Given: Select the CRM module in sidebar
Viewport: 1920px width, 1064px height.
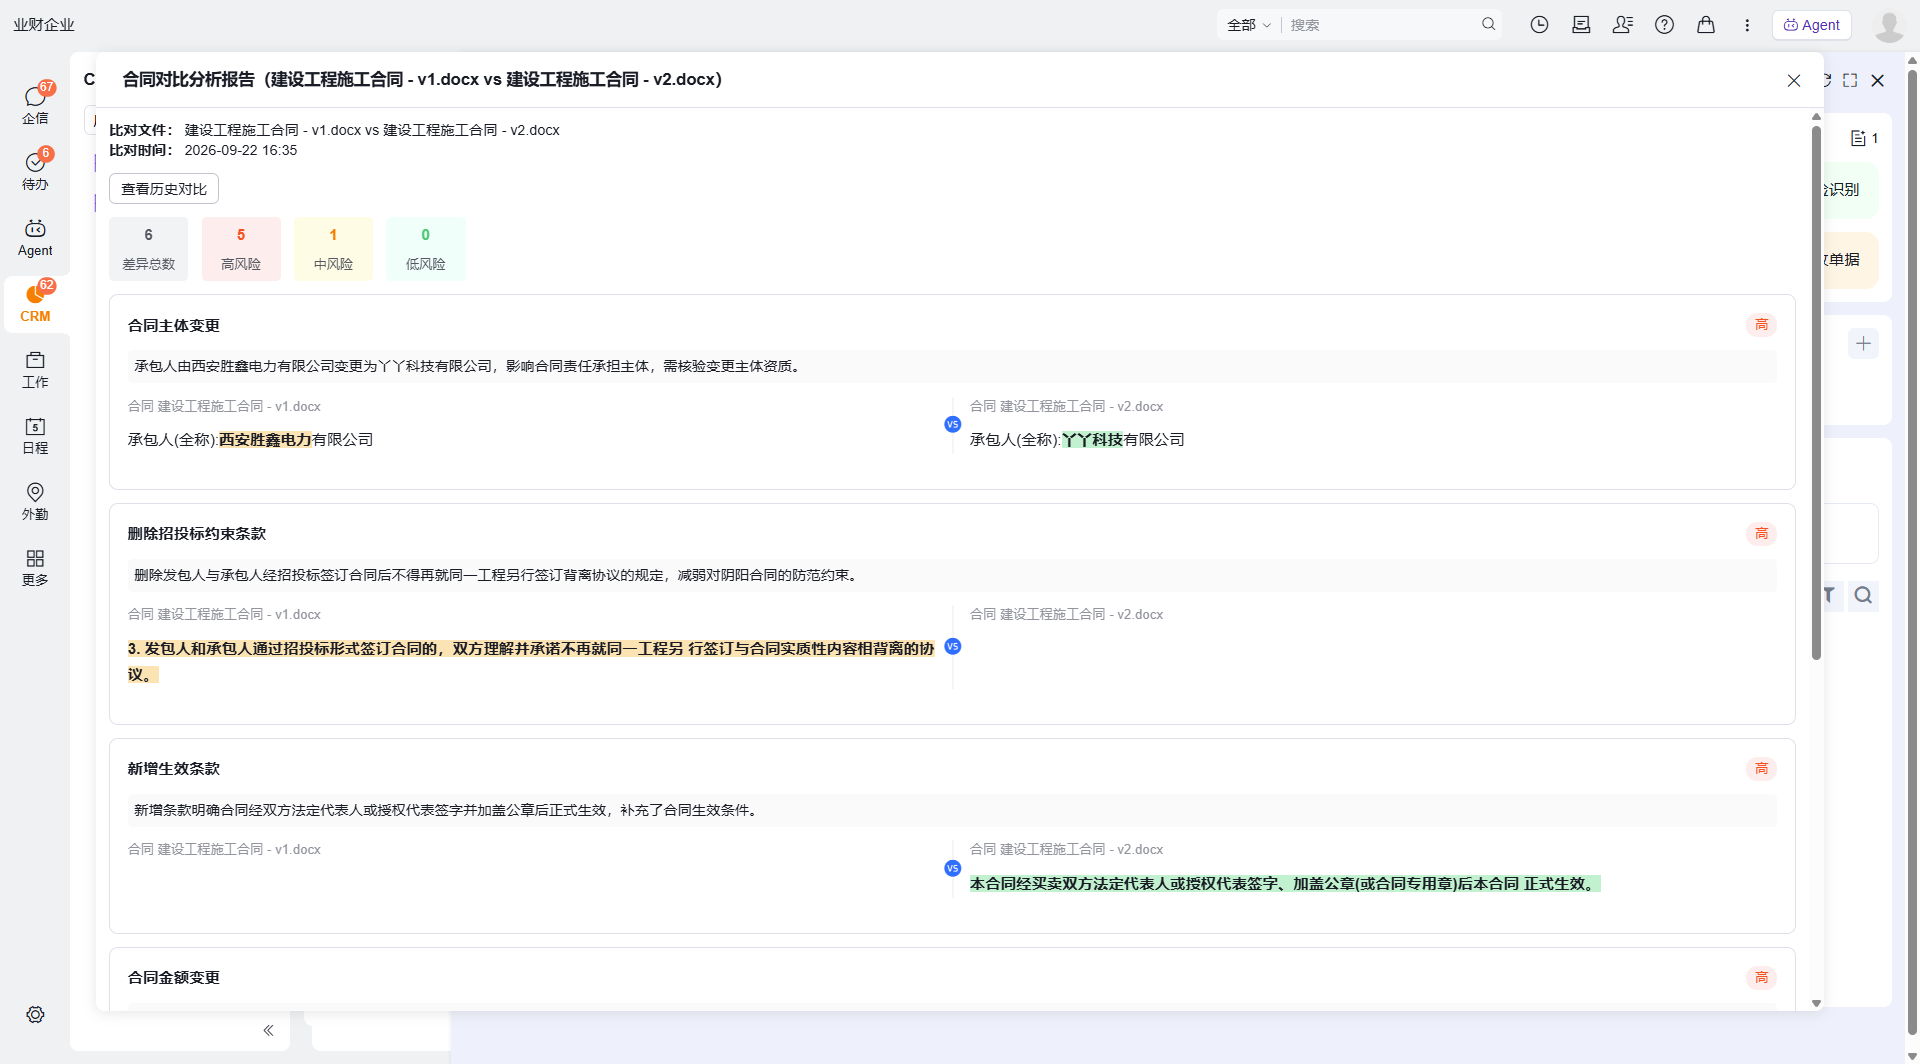Looking at the screenshot, I should coord(35,303).
